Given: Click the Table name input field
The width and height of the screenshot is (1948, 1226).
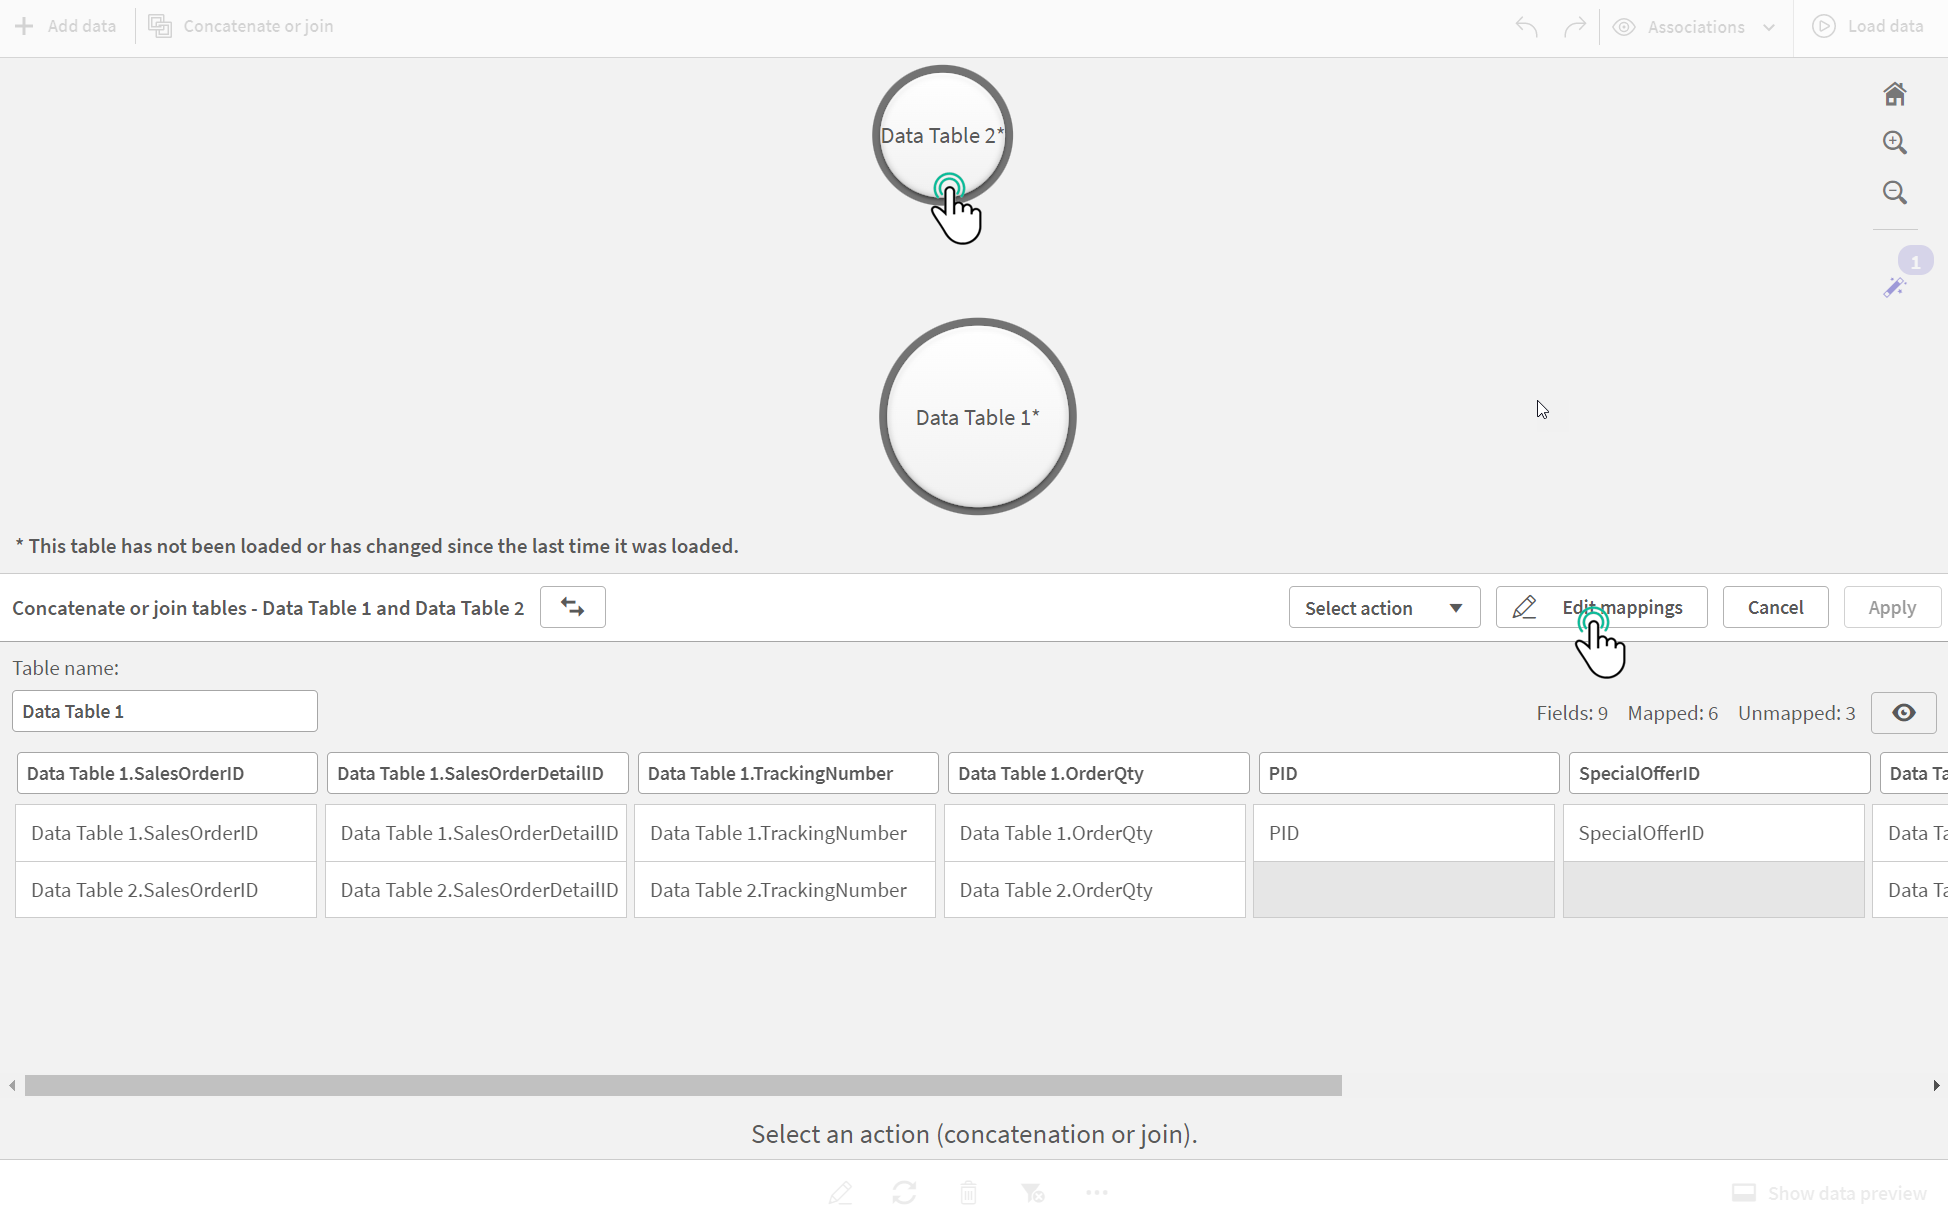Looking at the screenshot, I should 164,710.
